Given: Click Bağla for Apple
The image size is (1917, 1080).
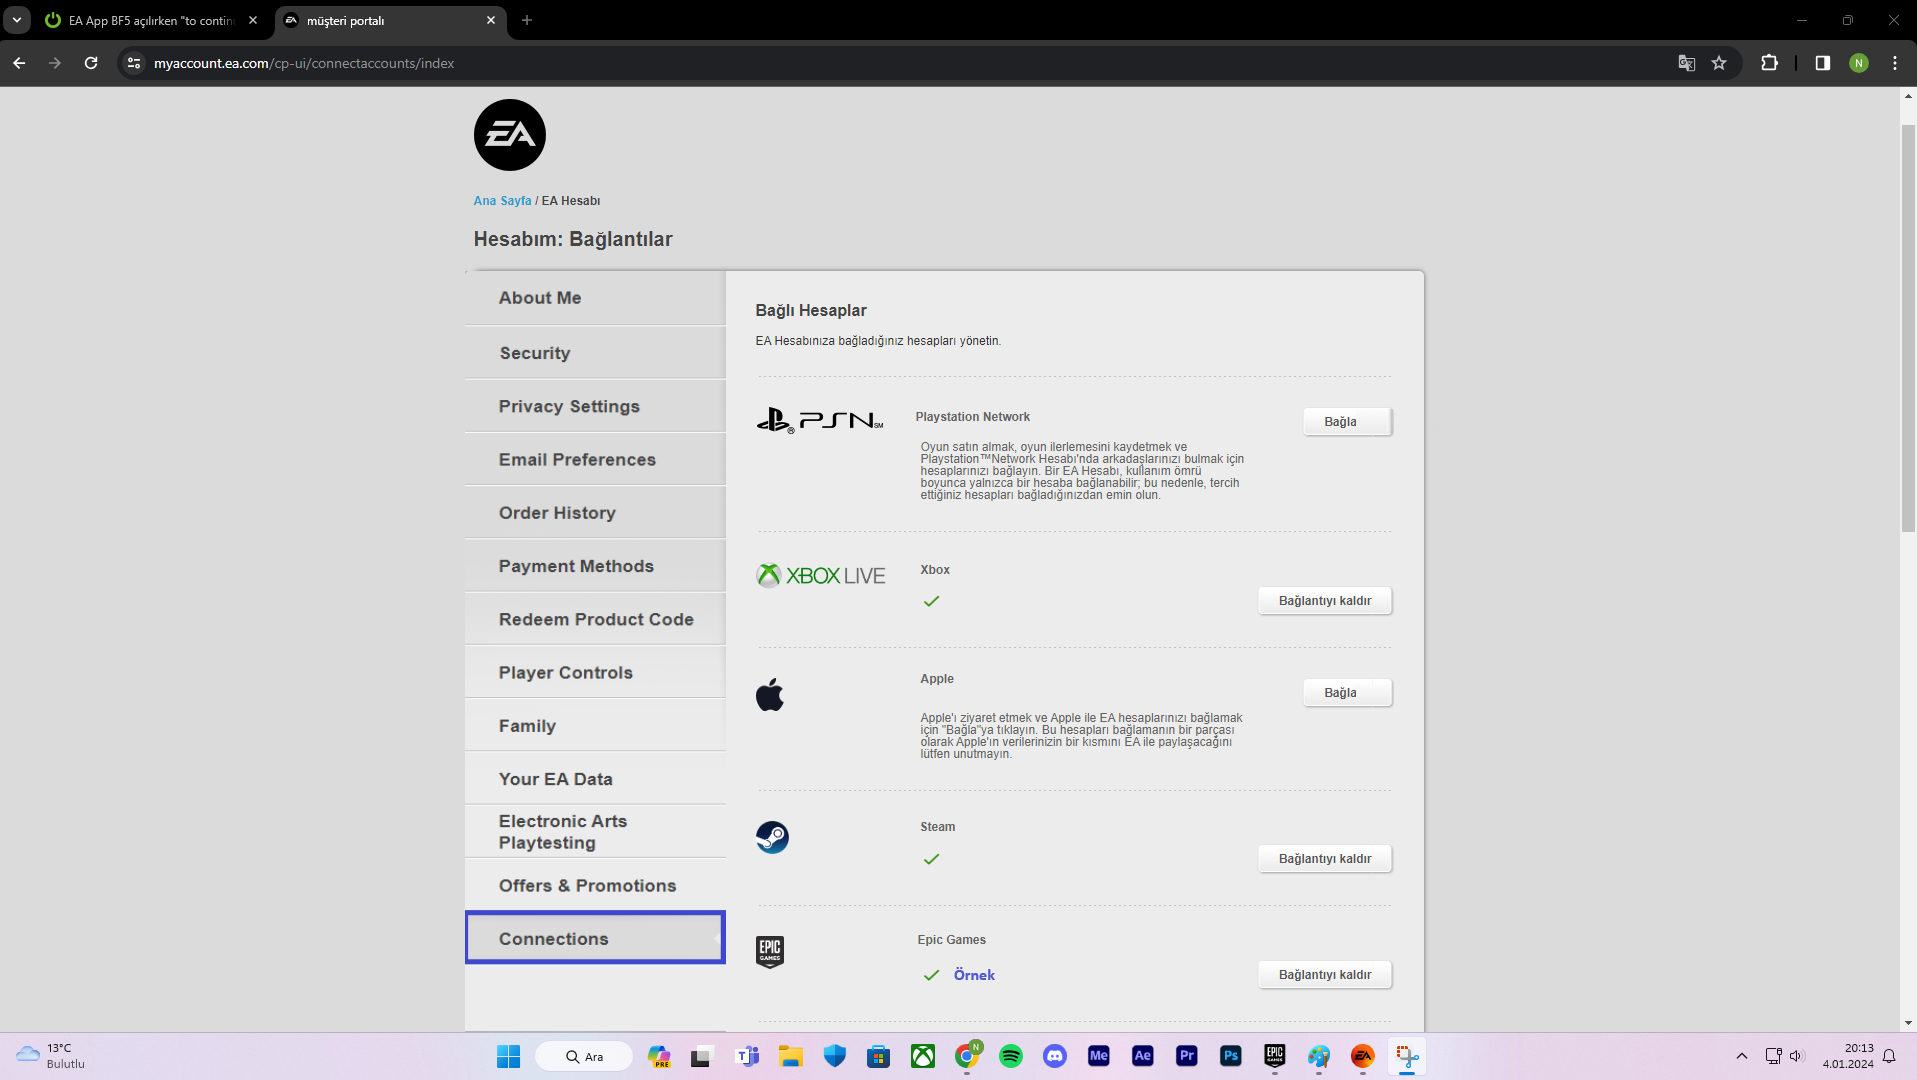Looking at the screenshot, I should [x=1347, y=693].
